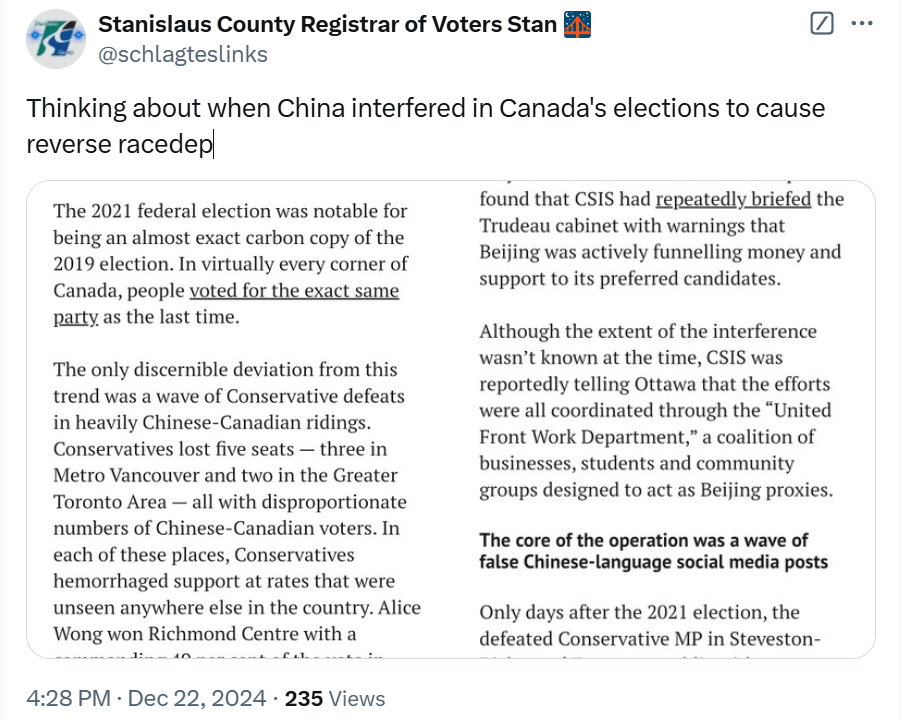This screenshot has height=721, width=911.
Task: Click the word 'party' underlined in article
Action: coord(76,317)
